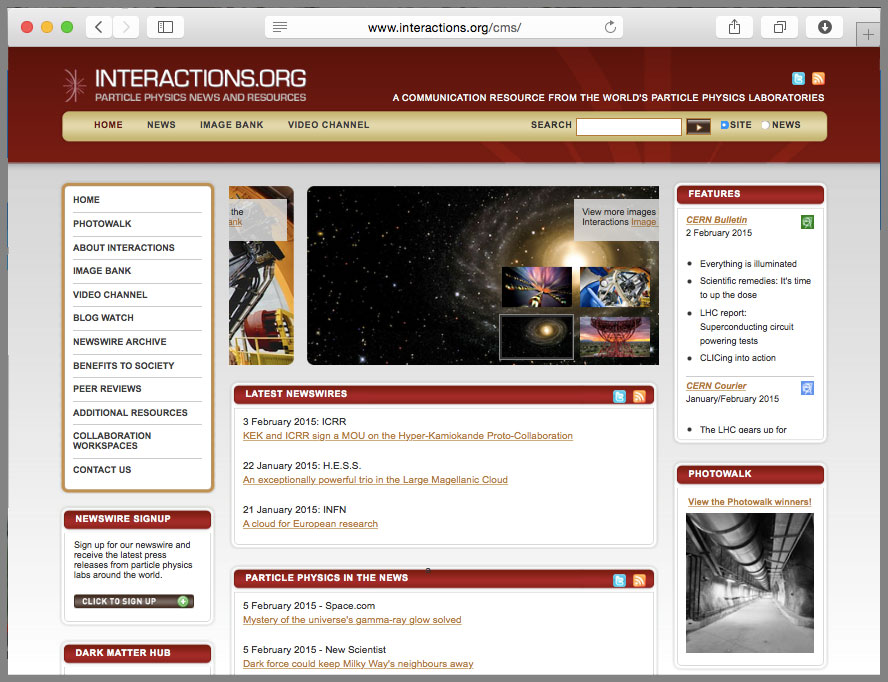Open the KEK and ICRR MOU newswire link
888x682 pixels.
tap(408, 436)
